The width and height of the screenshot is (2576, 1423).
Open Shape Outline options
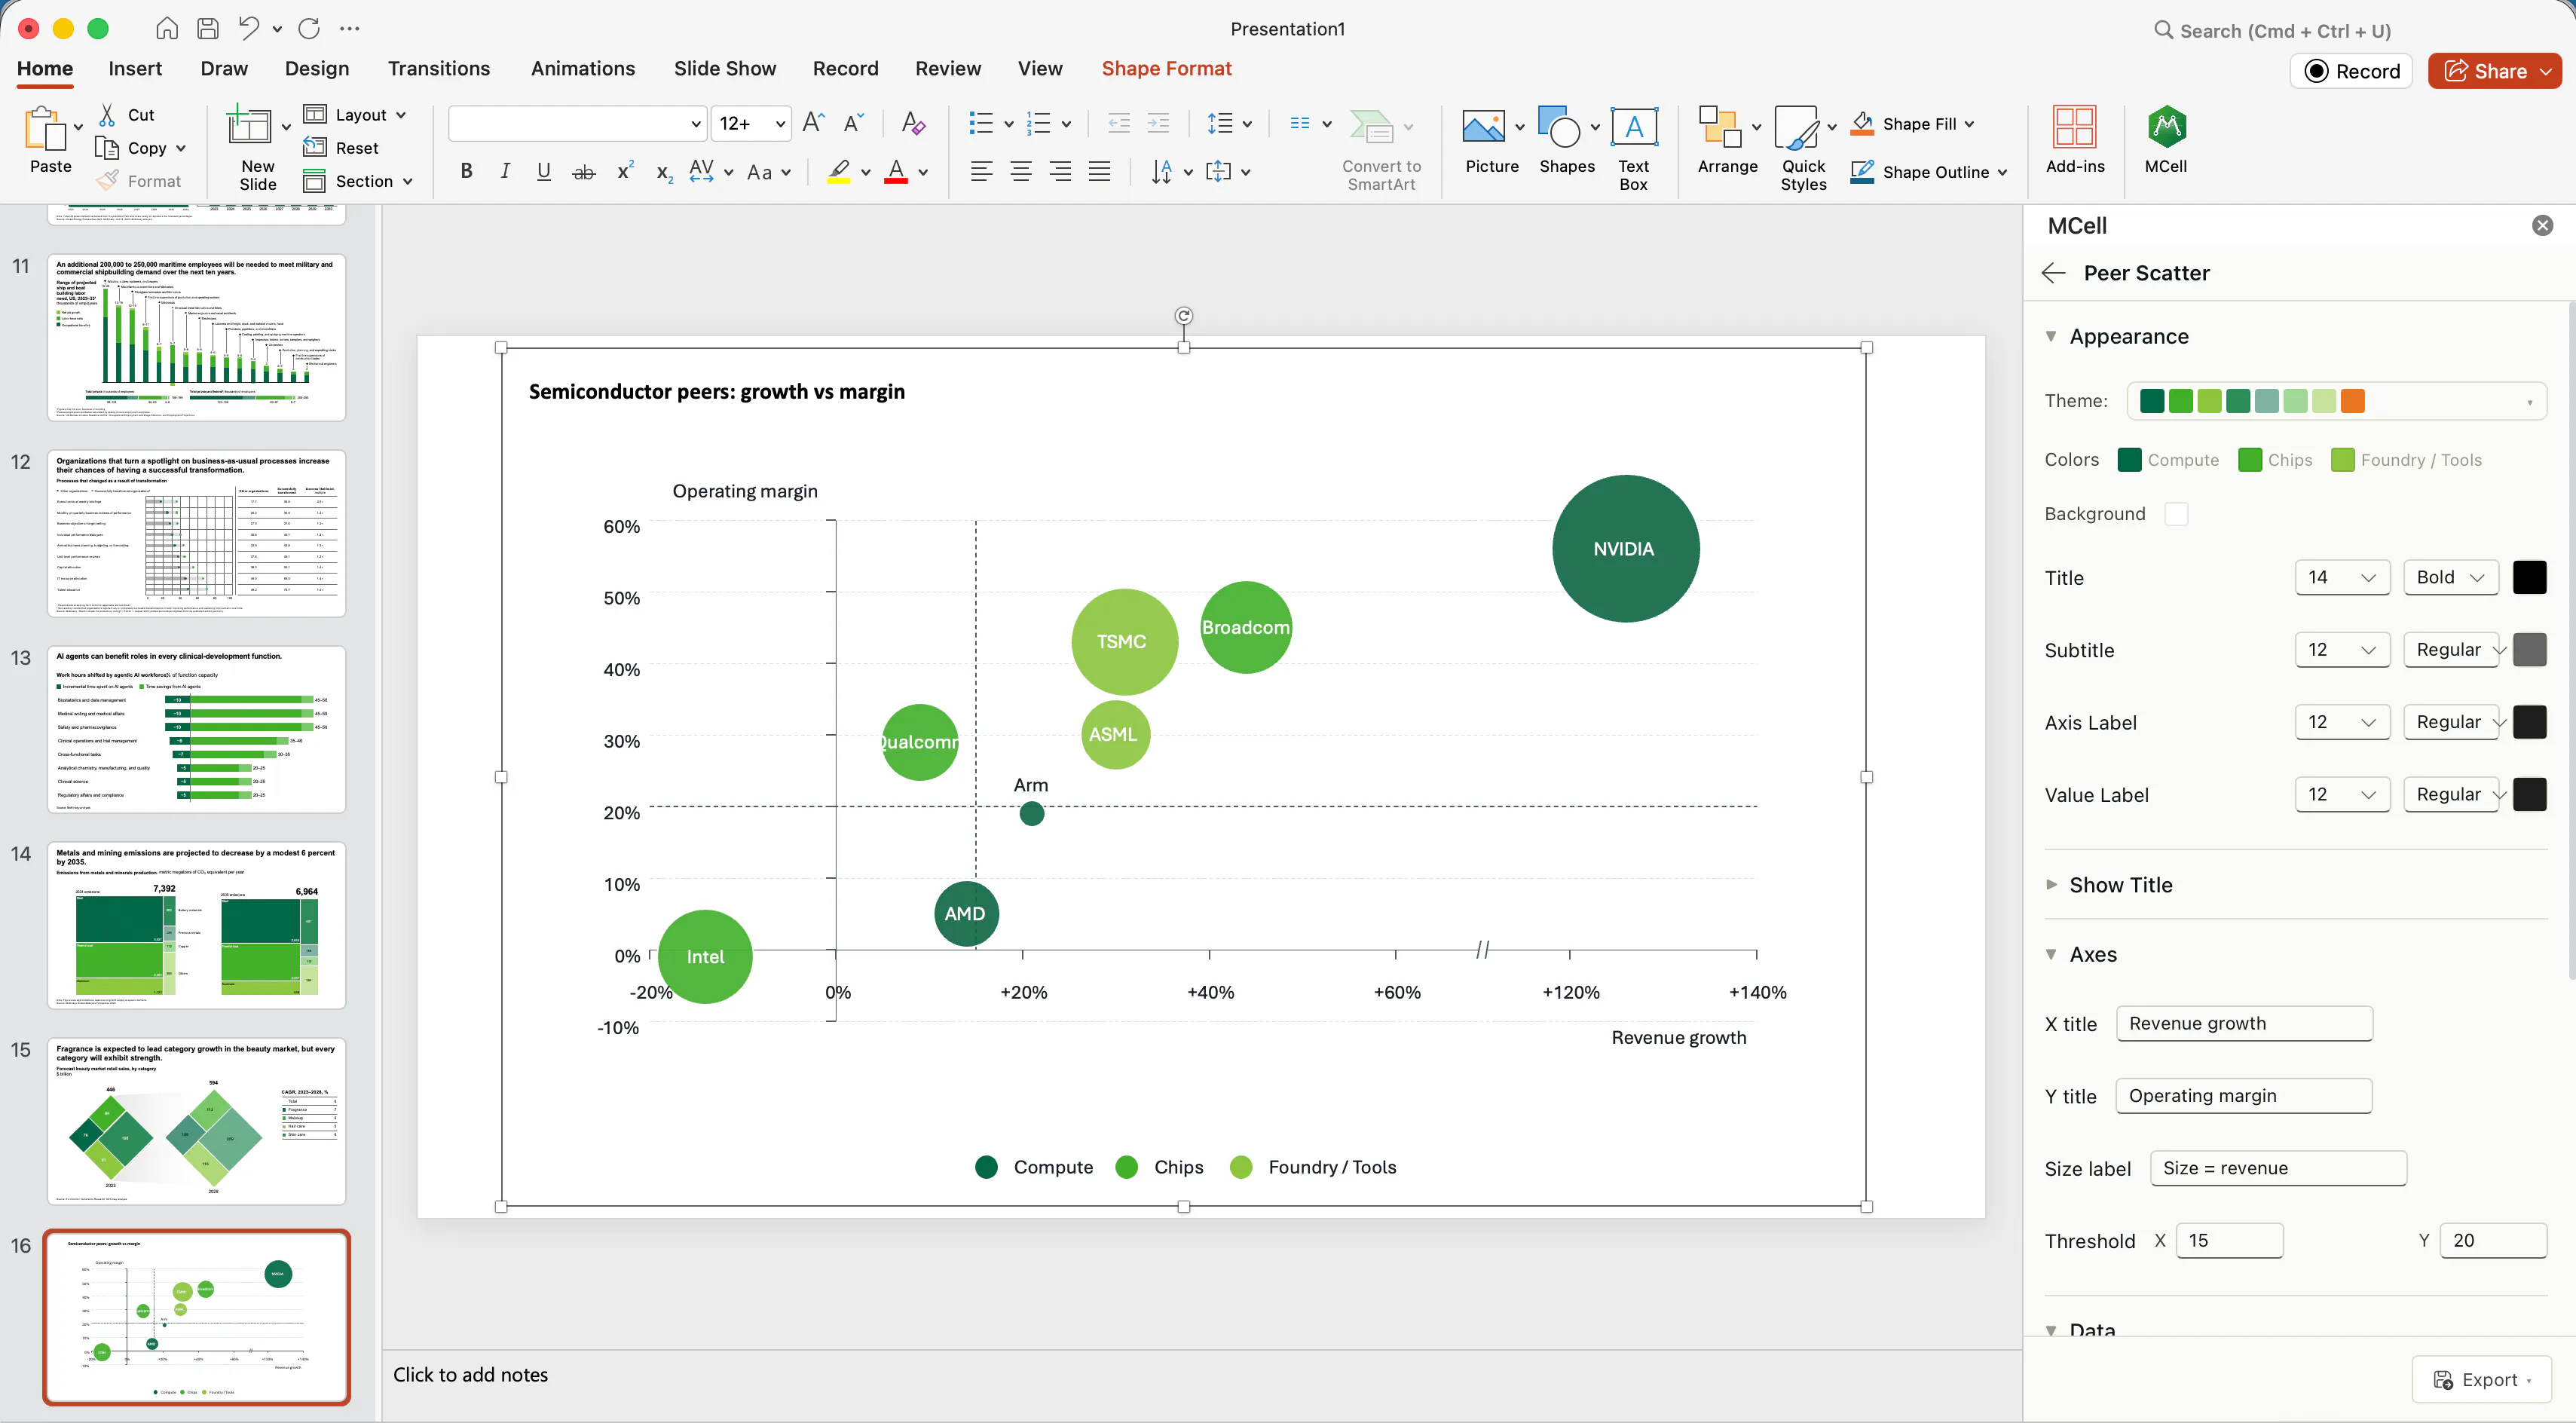[1929, 172]
